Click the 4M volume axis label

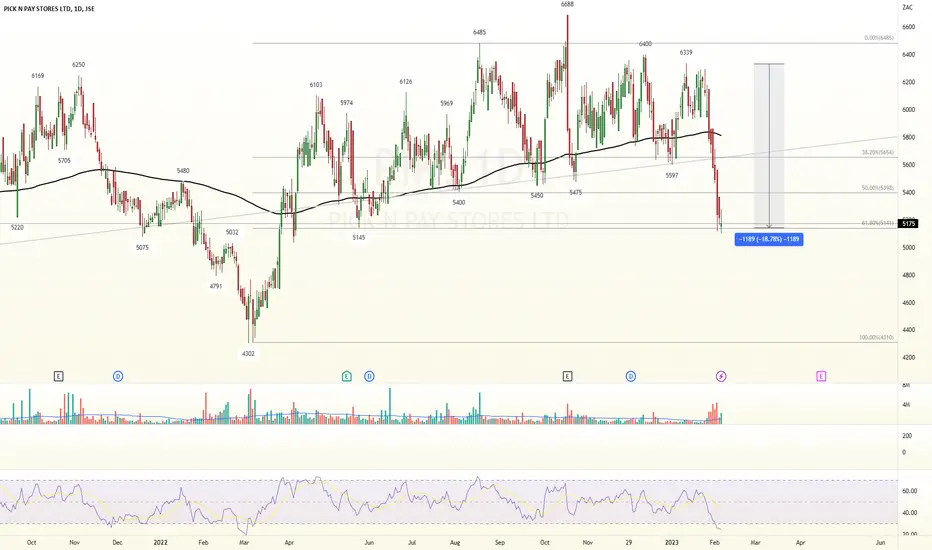[906, 405]
